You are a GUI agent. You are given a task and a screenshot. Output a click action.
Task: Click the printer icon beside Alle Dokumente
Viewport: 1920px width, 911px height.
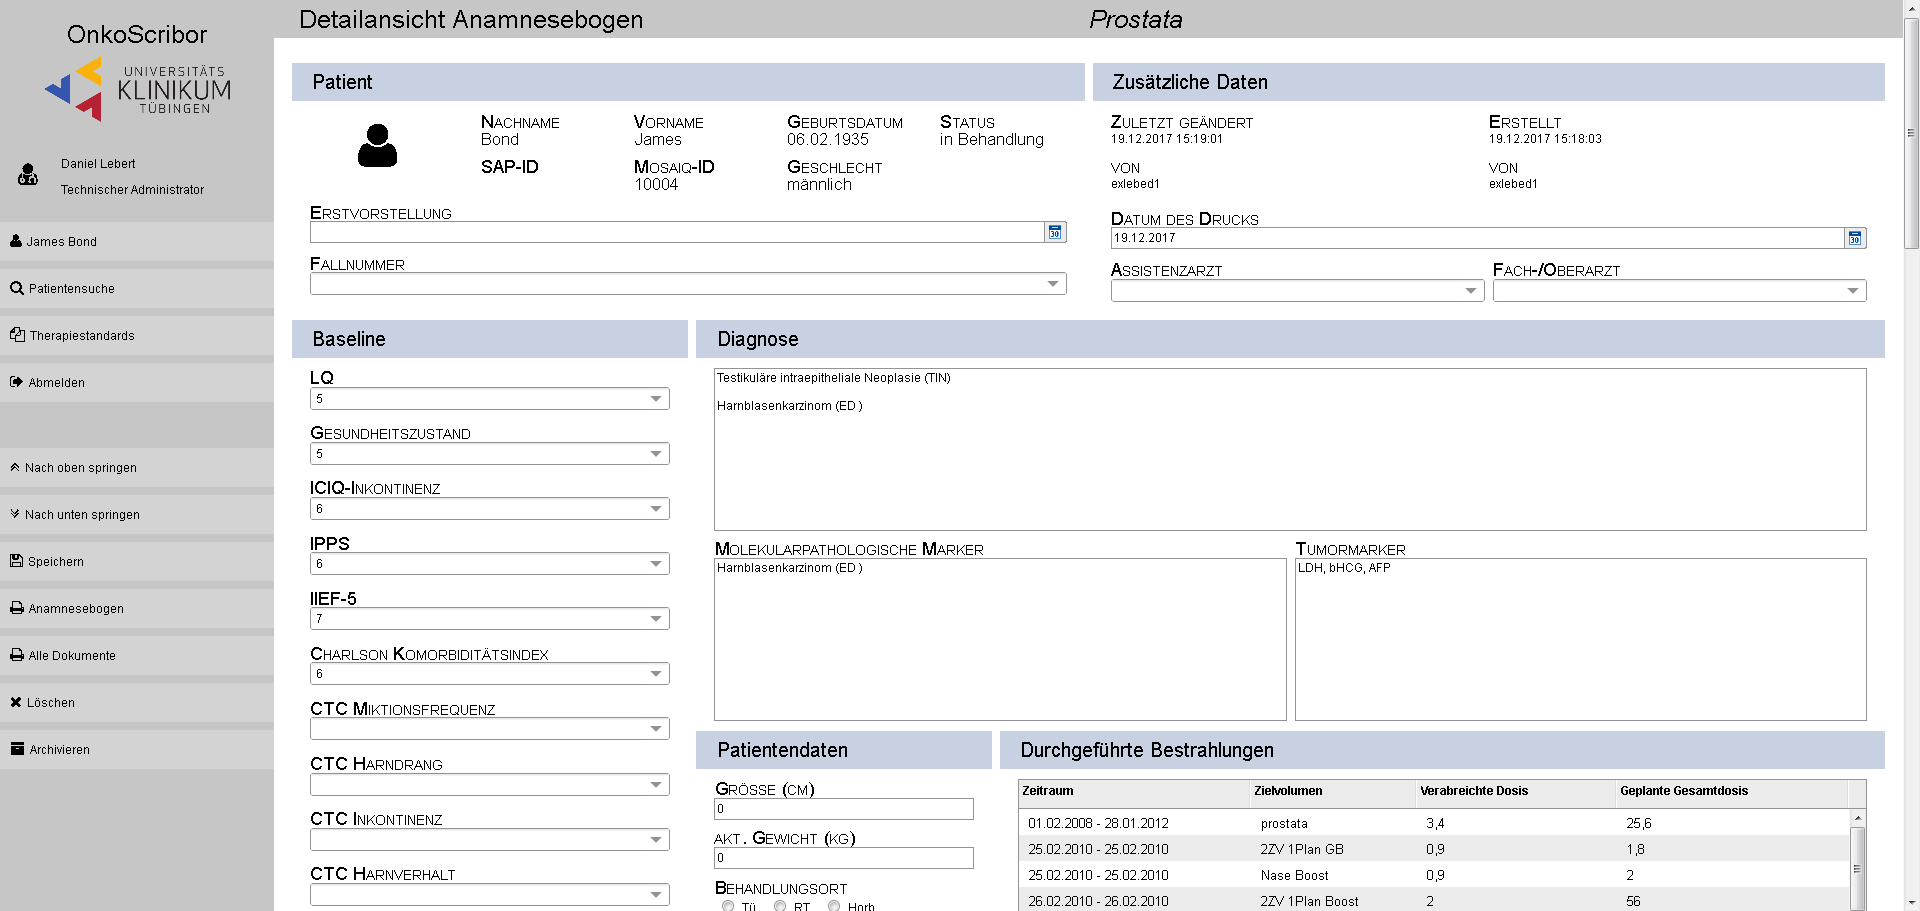click(17, 655)
